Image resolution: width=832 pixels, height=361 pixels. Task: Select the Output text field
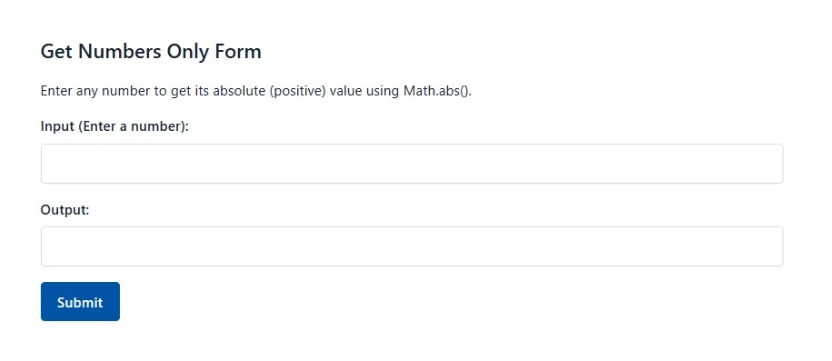(x=412, y=246)
